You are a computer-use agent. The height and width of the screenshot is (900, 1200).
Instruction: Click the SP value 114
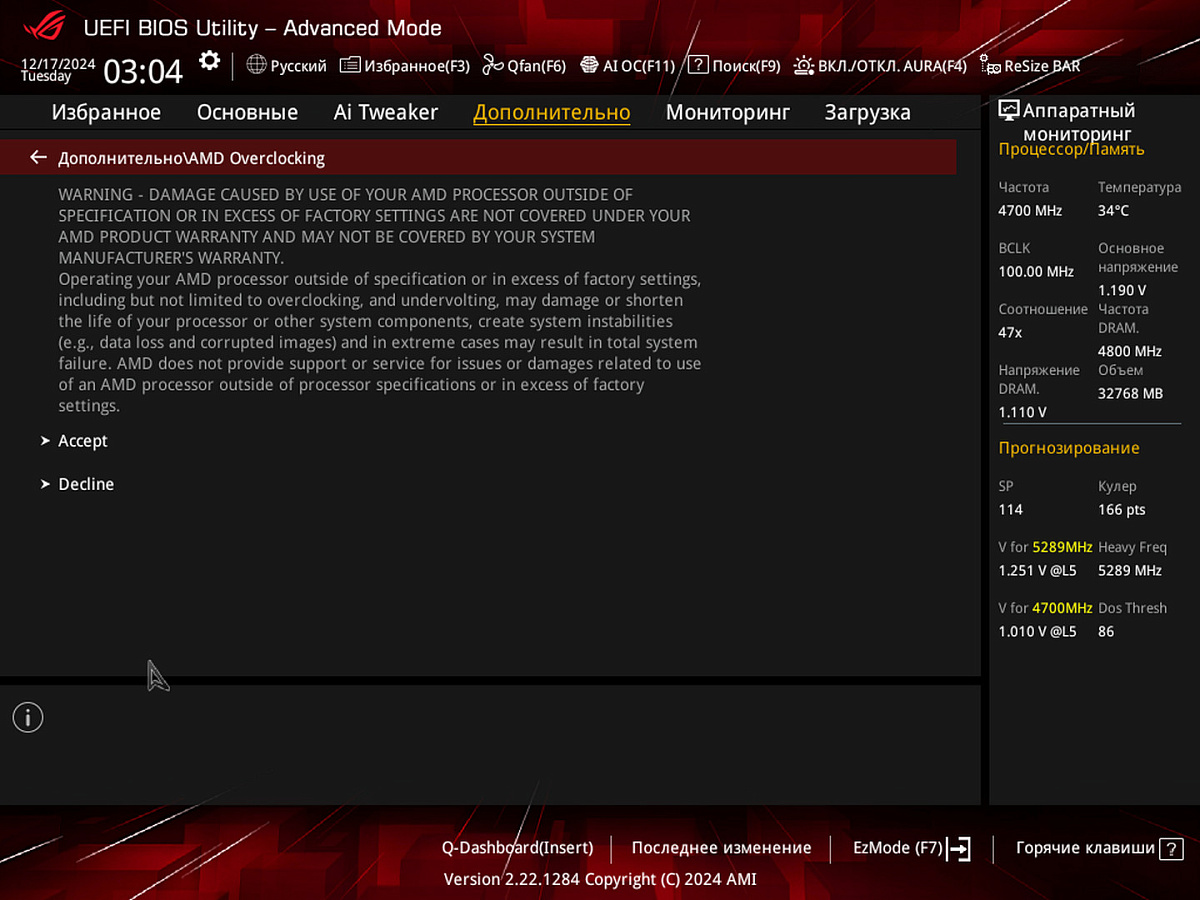coord(1010,510)
